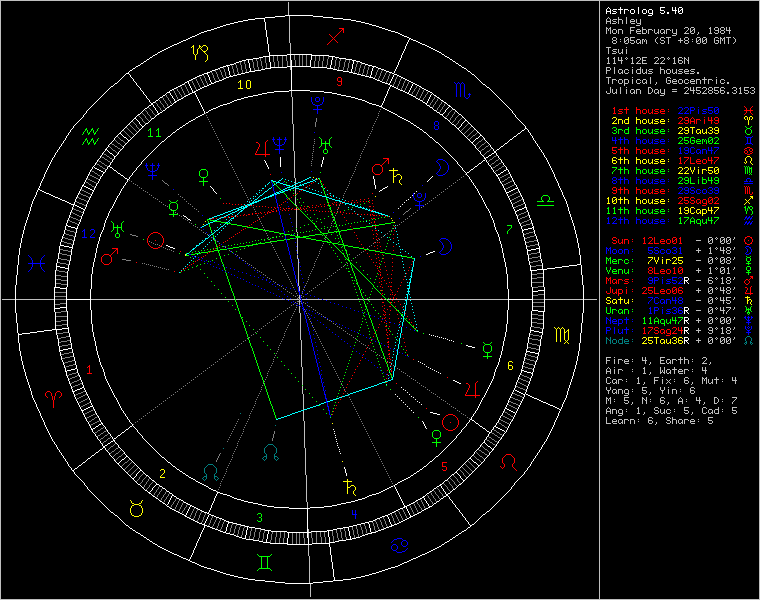Image resolution: width=760 pixels, height=600 pixels.
Task: Select the Node symbol ending the Node row
Action: (x=748, y=341)
